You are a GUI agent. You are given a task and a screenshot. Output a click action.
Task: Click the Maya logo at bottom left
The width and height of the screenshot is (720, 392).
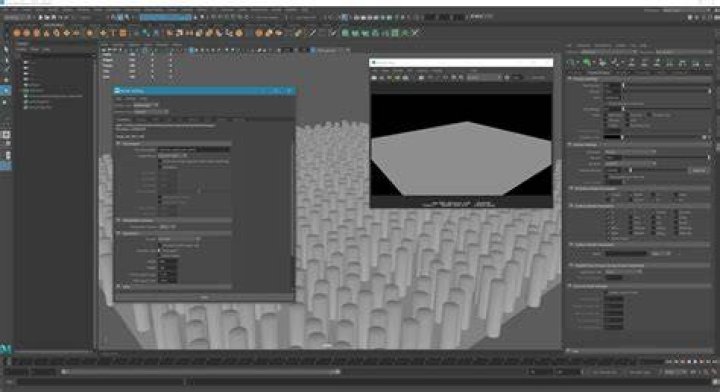[6, 349]
